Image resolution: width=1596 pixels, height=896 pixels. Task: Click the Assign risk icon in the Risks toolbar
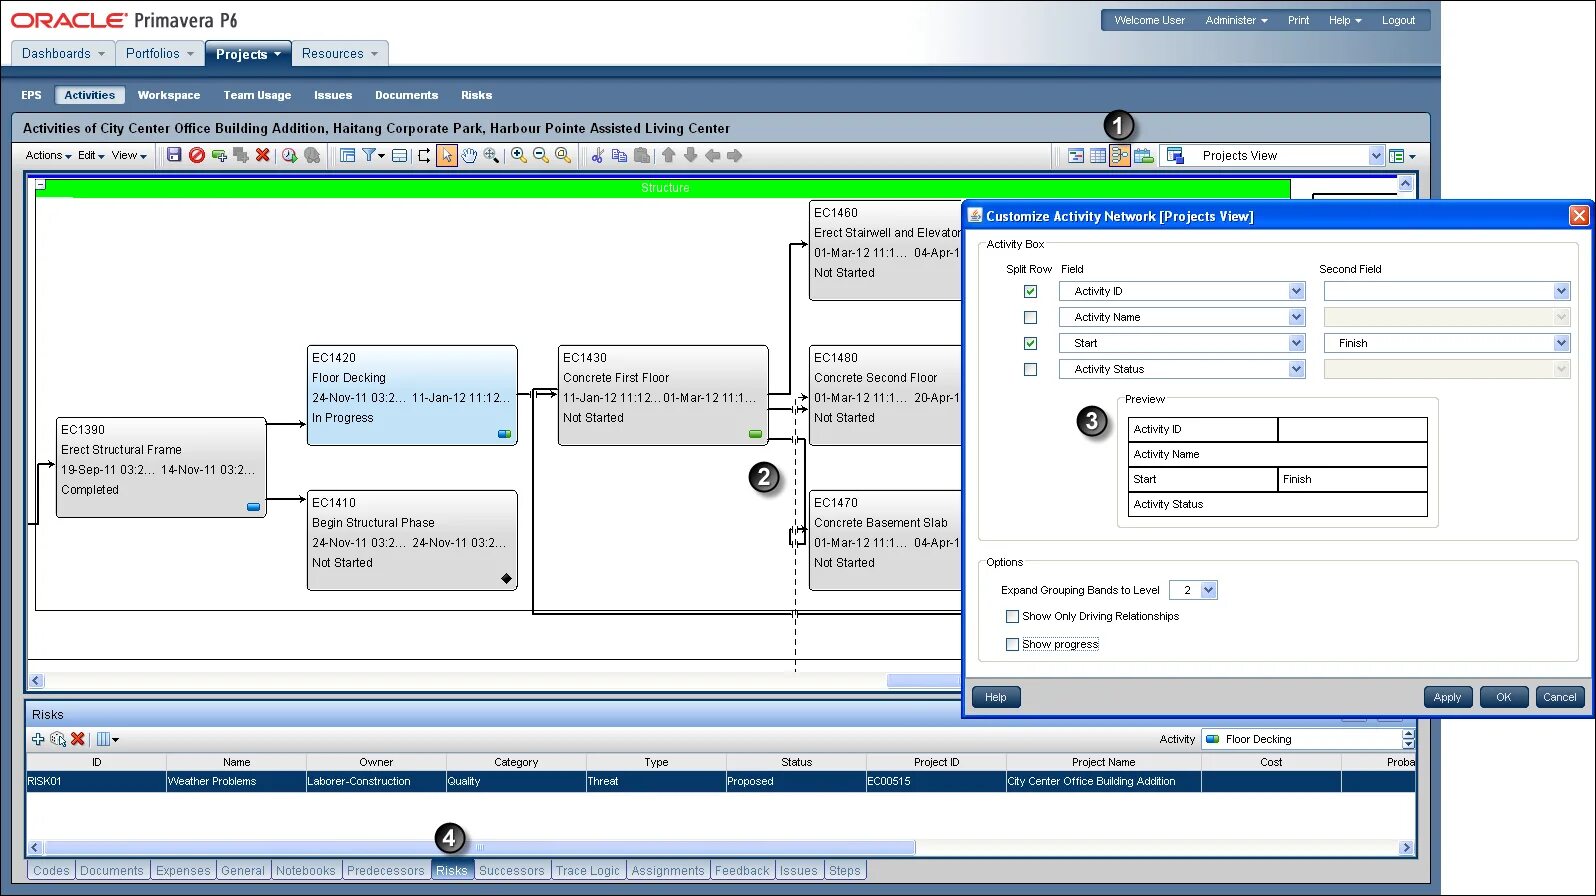(x=58, y=739)
